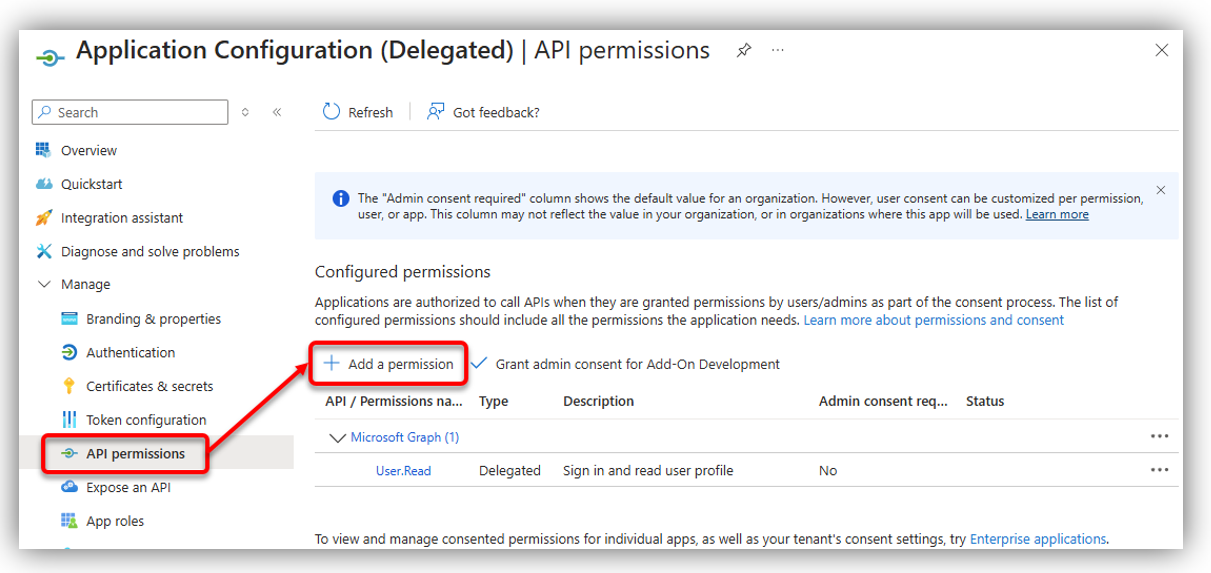Click the Delegated type cell
The width and height of the screenshot is (1211, 573).
(x=510, y=471)
